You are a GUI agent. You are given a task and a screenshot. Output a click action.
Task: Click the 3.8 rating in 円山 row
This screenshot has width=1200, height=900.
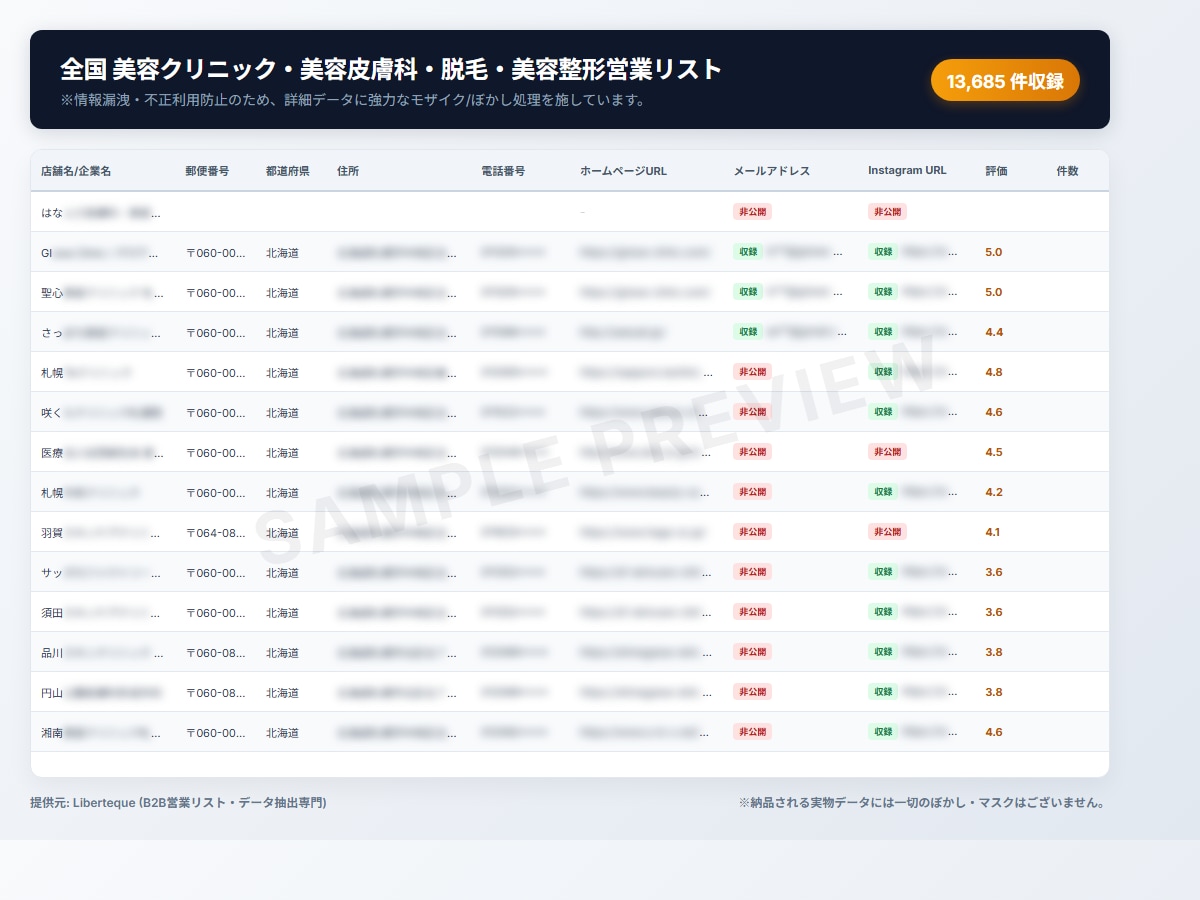994,692
